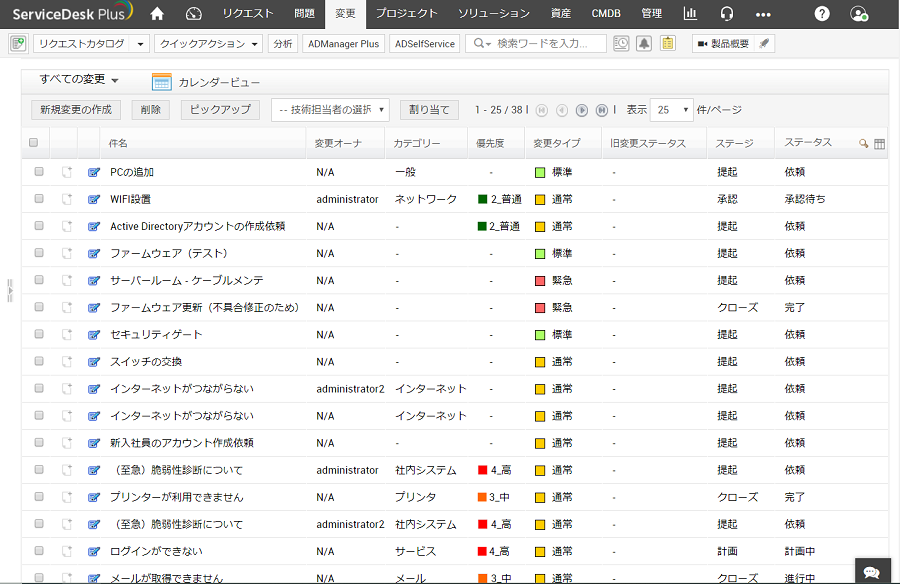Viewport: 900px width, 584px height.
Task: Check the box for PCの追加
Action: (x=38, y=171)
